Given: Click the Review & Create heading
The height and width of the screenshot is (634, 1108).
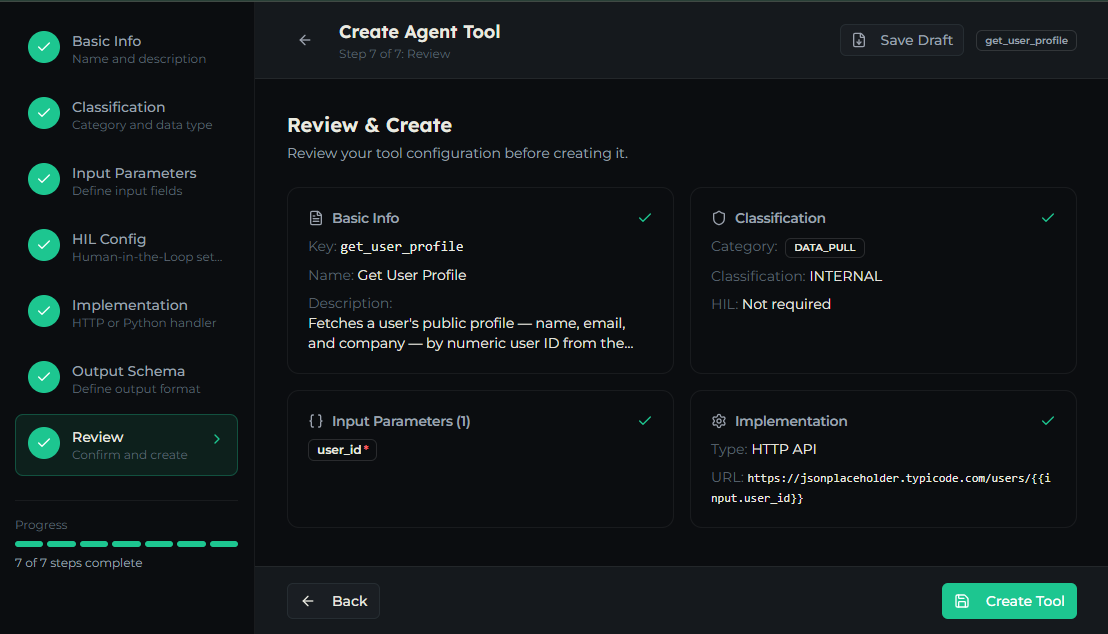Looking at the screenshot, I should click(370, 125).
